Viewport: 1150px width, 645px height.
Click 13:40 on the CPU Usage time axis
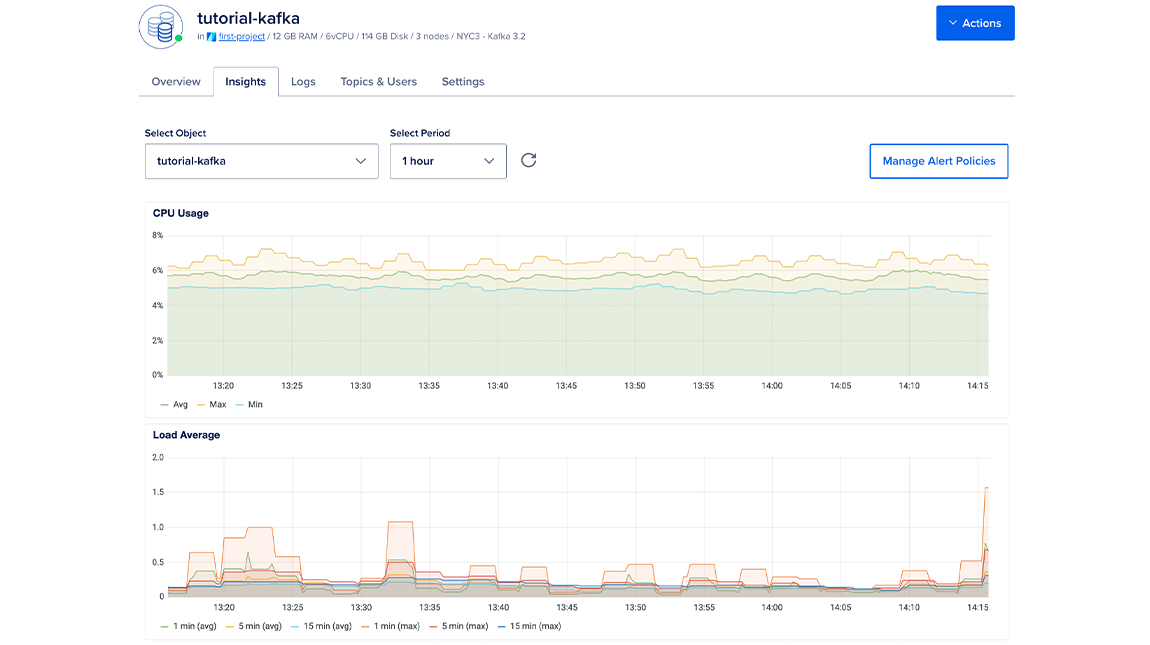[x=497, y=385]
